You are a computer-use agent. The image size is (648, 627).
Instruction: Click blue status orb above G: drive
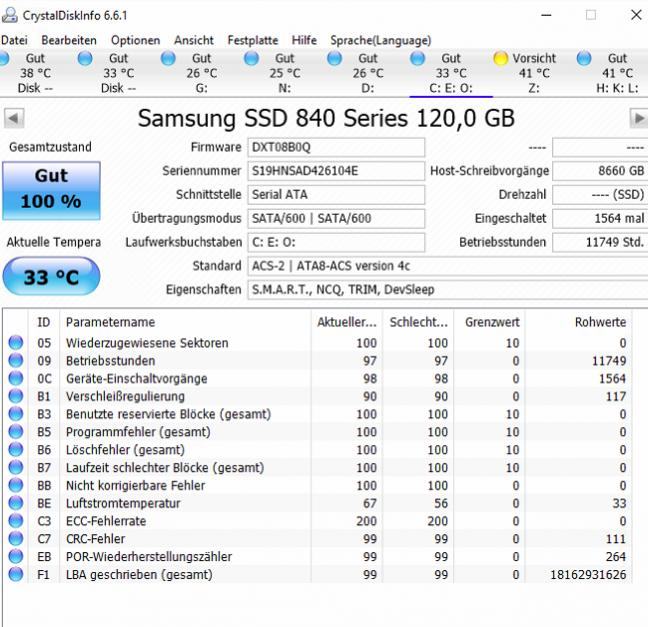point(168,58)
